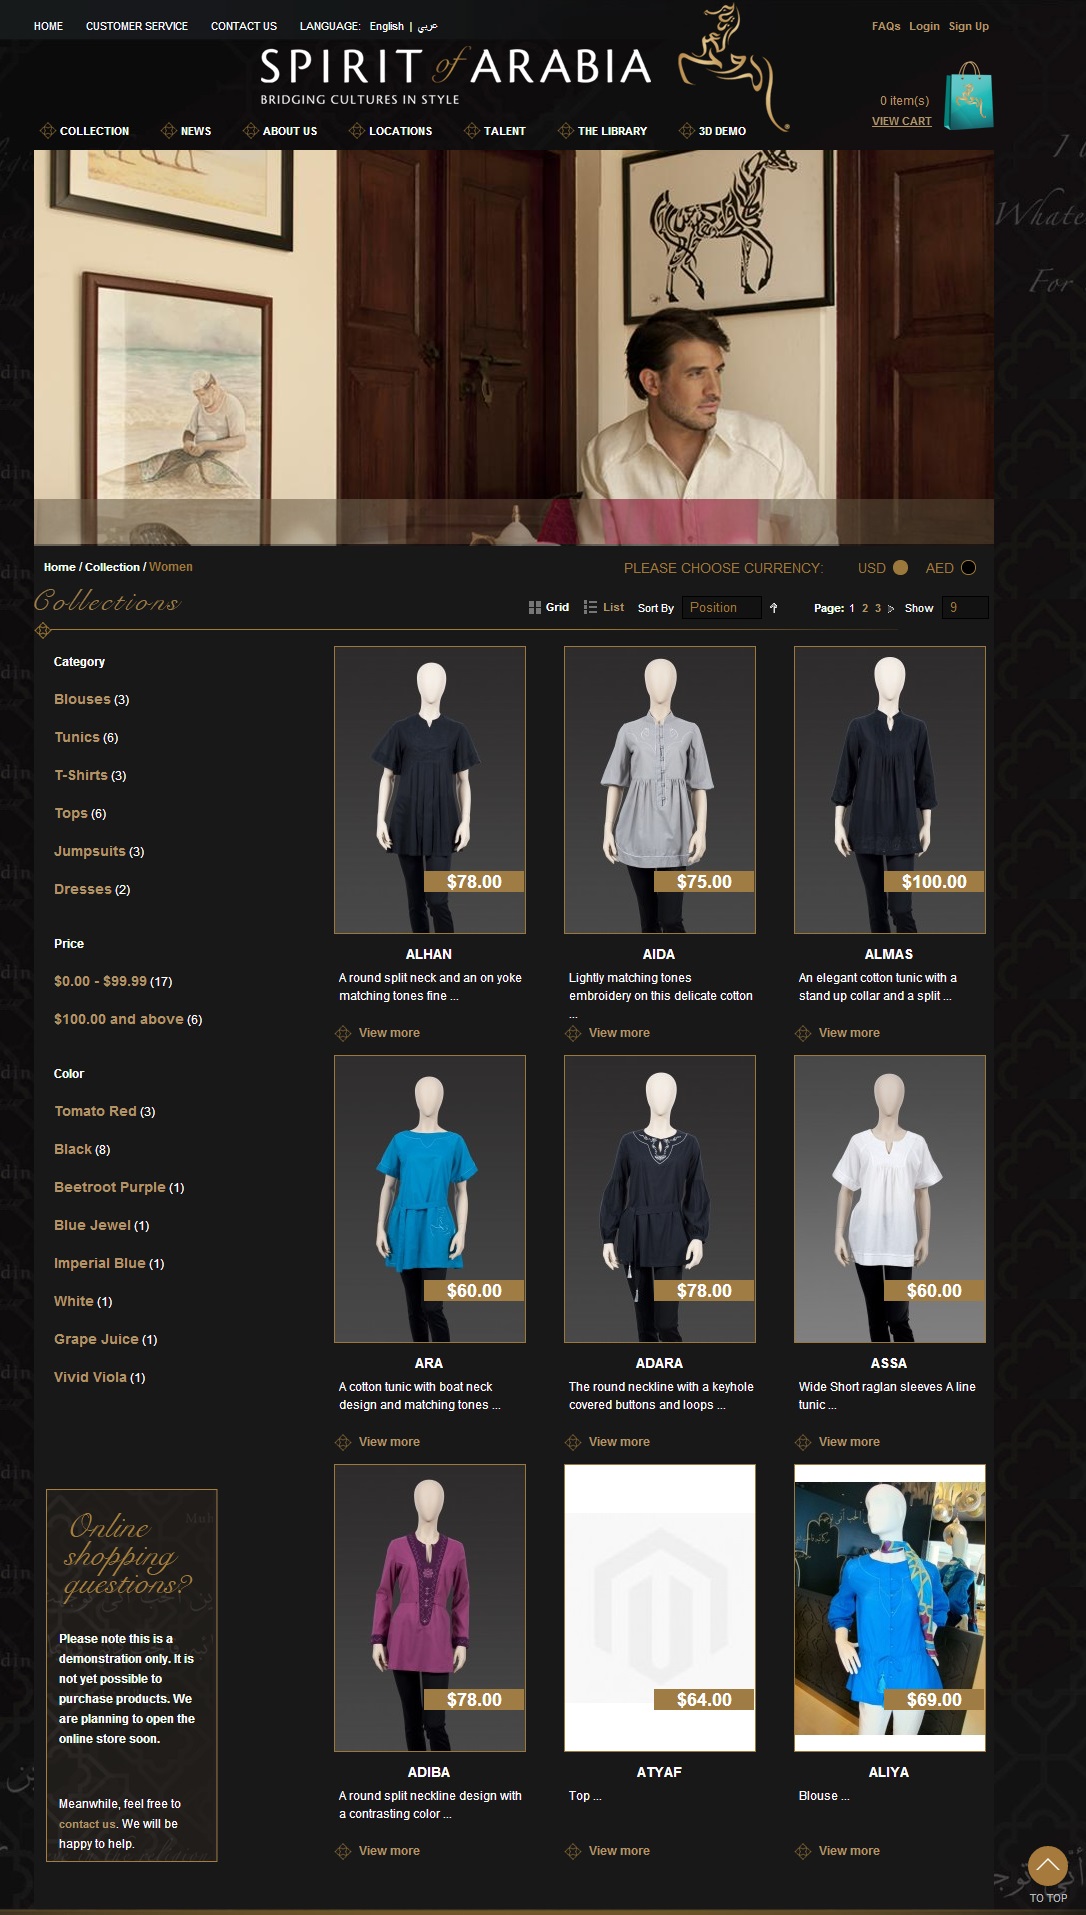Screen dimensions: 1086x1915
Task: Filter price $100.00 and above
Action: click(x=118, y=1019)
